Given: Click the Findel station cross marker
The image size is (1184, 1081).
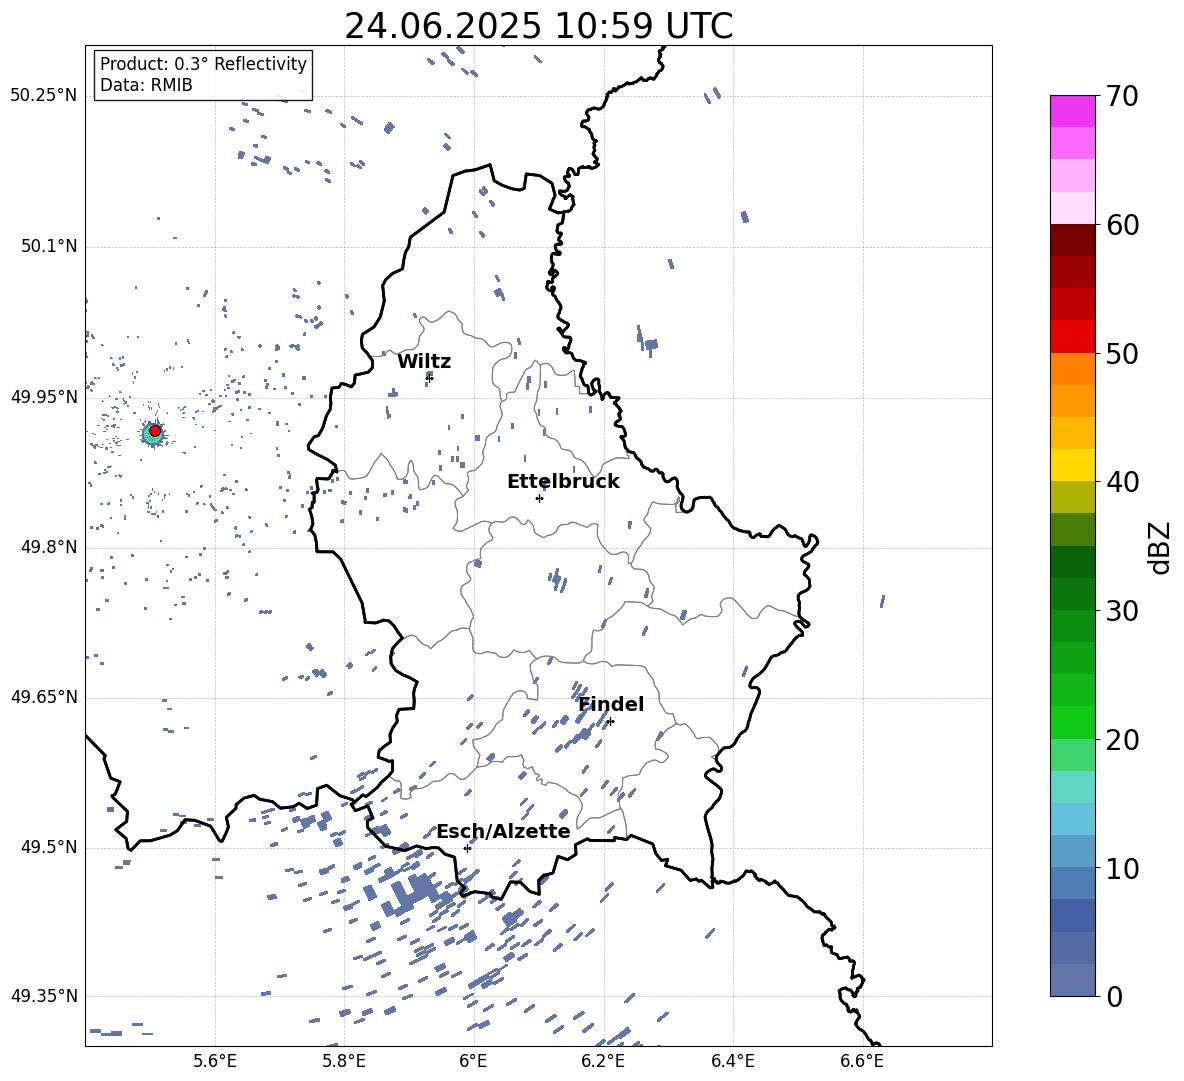Looking at the screenshot, I should 610,722.
